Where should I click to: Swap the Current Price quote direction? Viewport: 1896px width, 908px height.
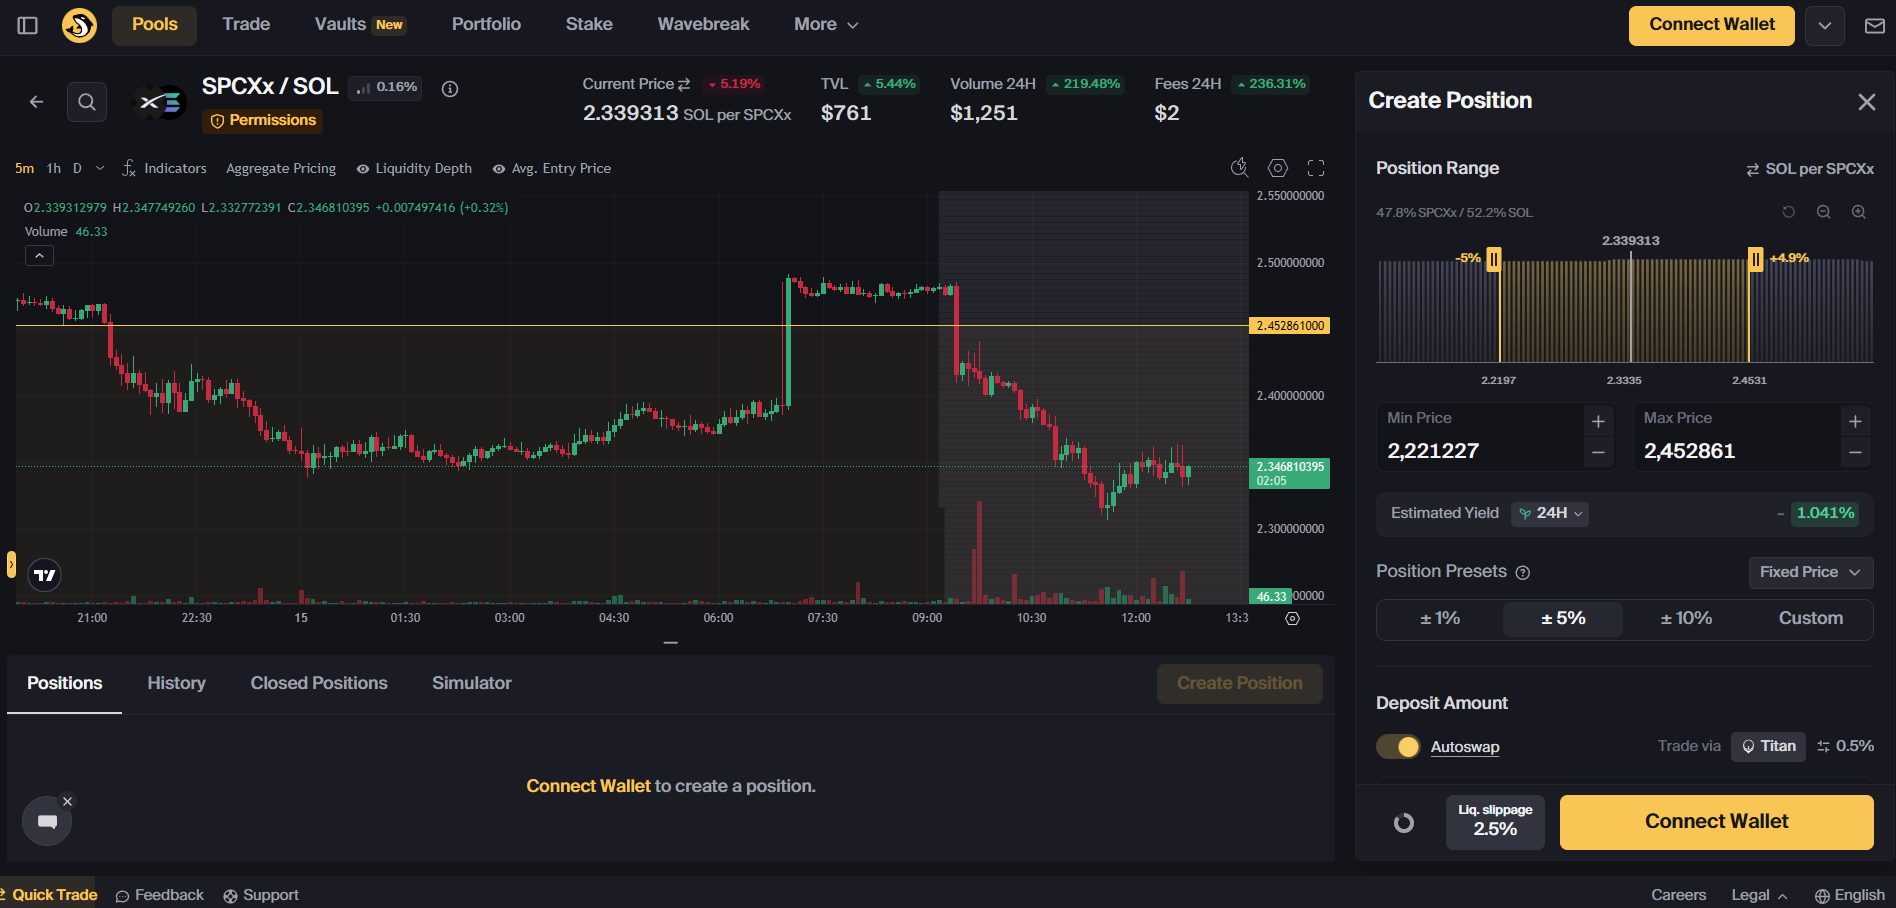coord(684,84)
